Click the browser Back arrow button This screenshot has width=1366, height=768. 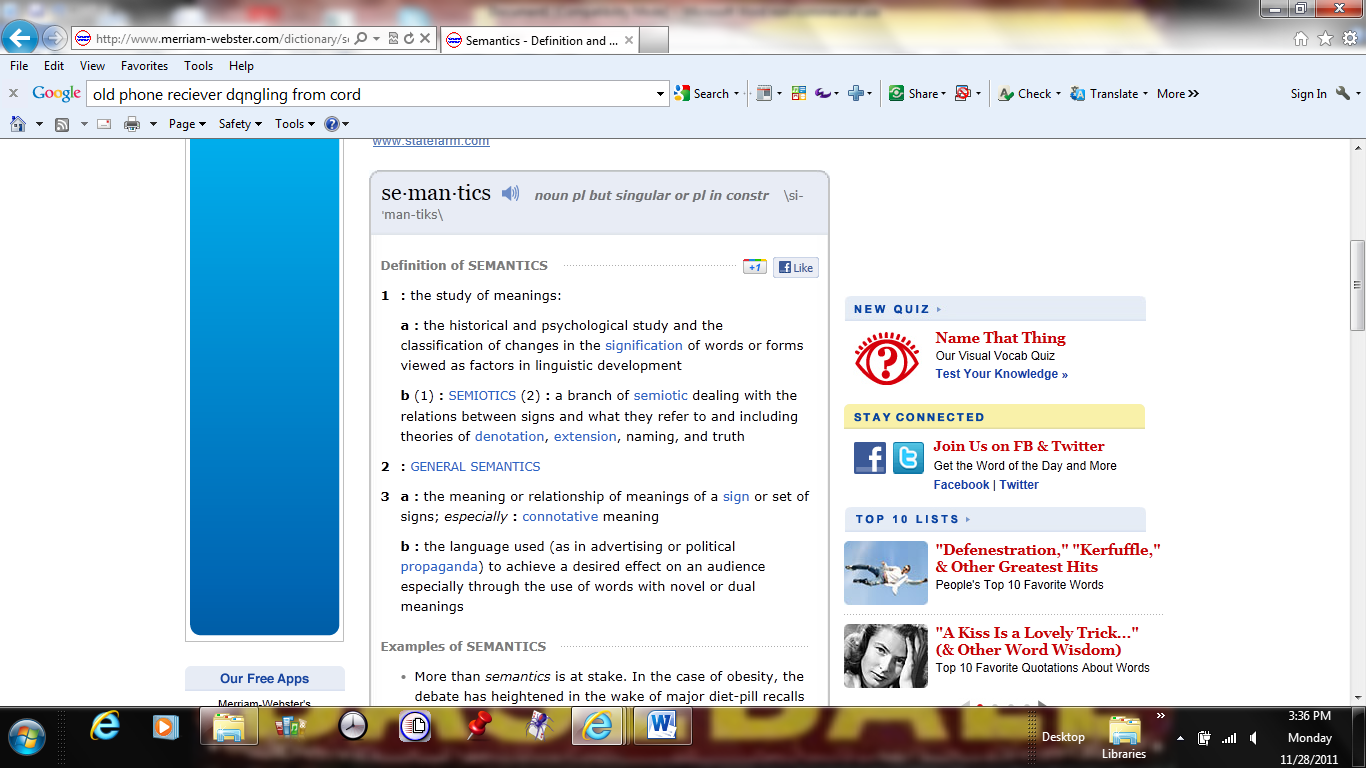pos(20,39)
